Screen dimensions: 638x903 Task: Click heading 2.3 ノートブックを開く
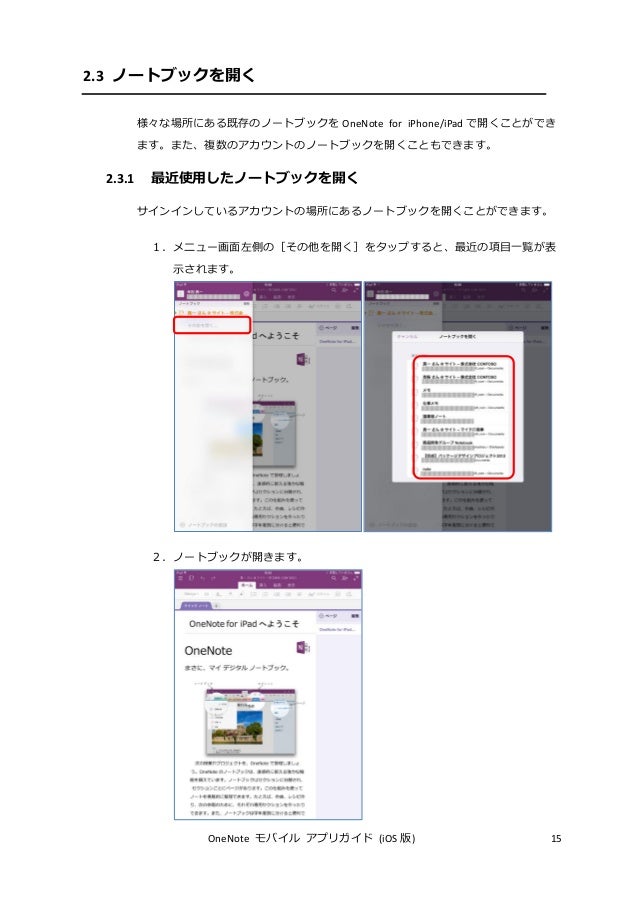tap(169, 75)
